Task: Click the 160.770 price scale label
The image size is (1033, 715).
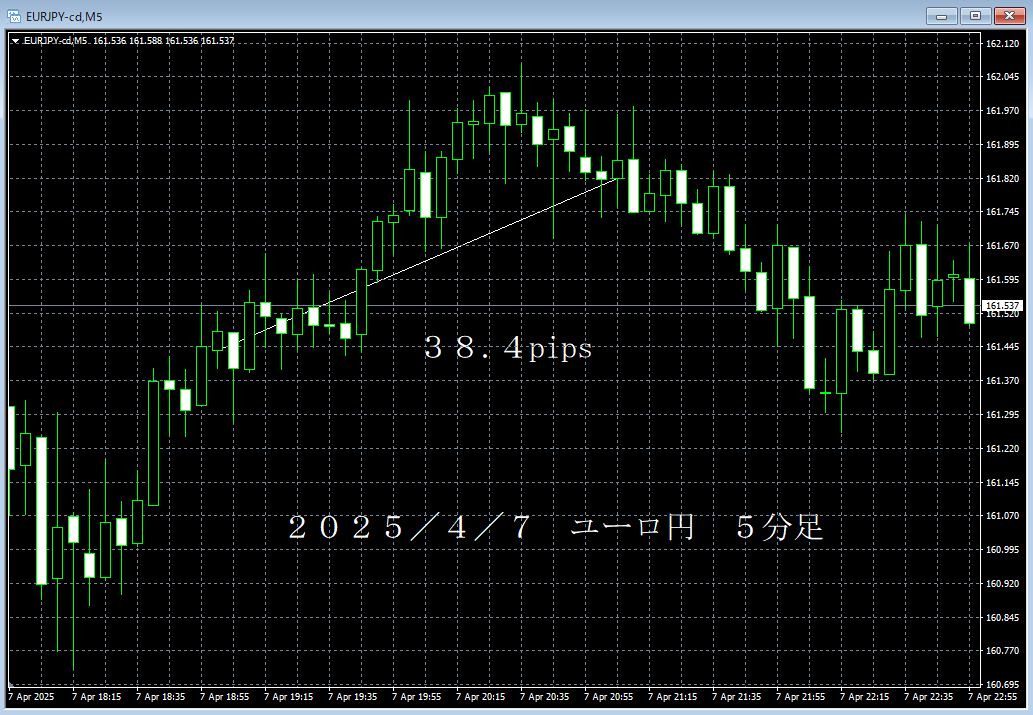Action: coord(1002,650)
